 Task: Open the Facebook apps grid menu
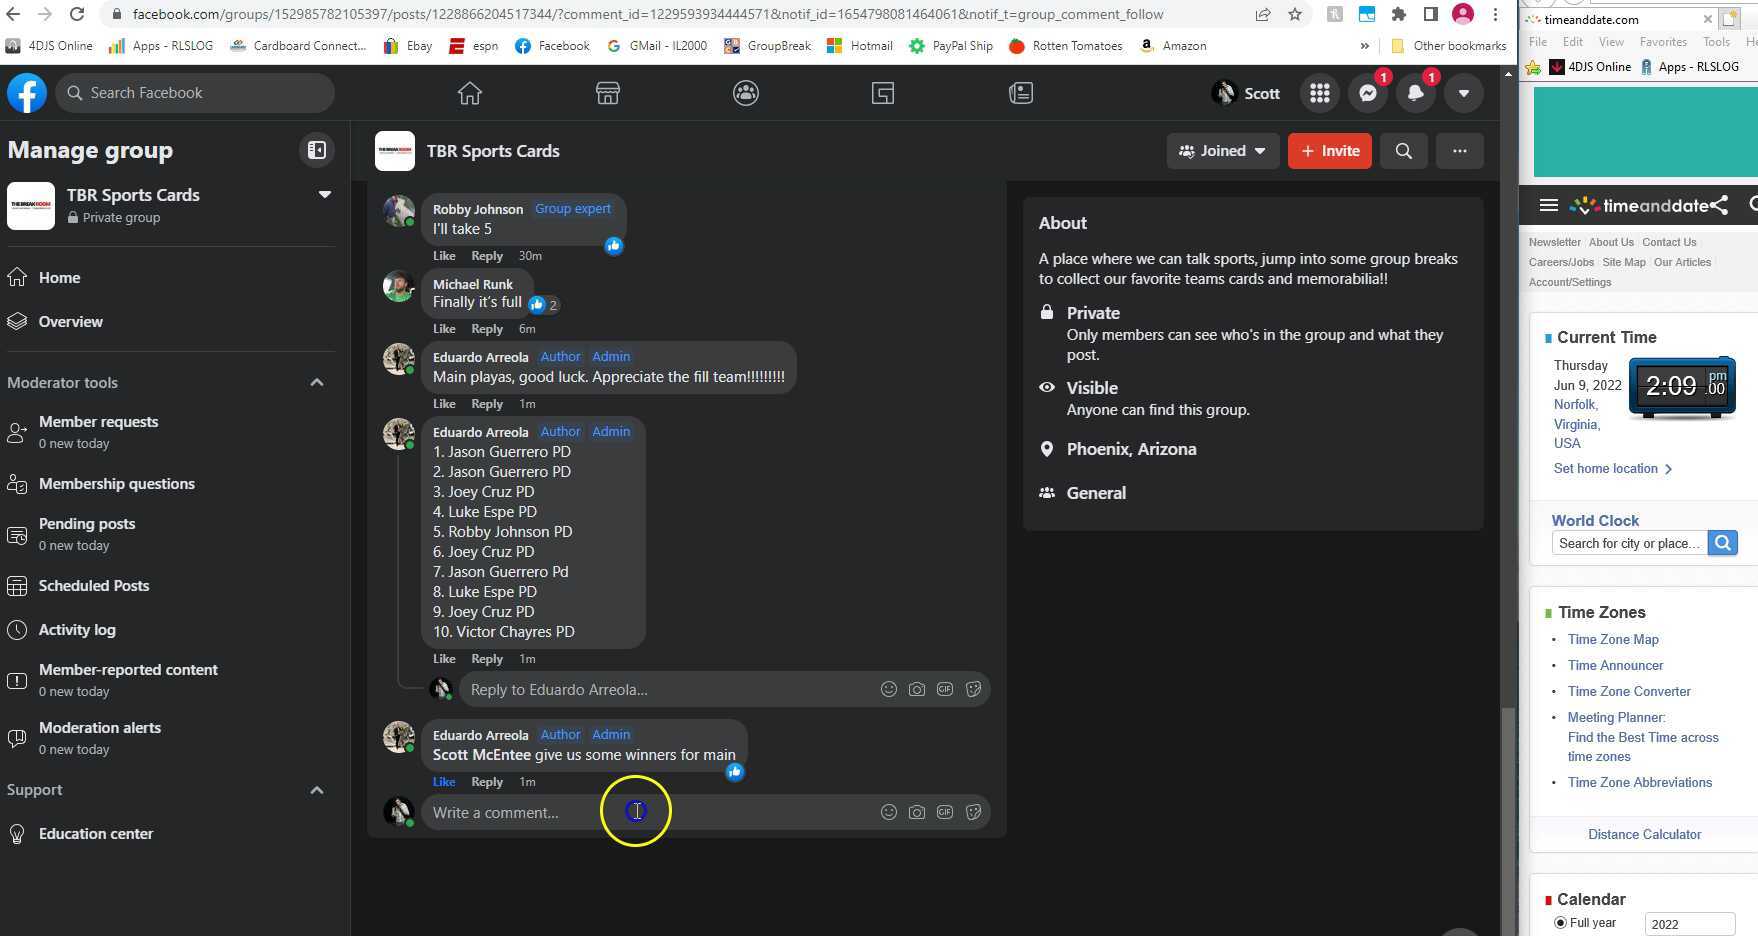pyautogui.click(x=1319, y=93)
